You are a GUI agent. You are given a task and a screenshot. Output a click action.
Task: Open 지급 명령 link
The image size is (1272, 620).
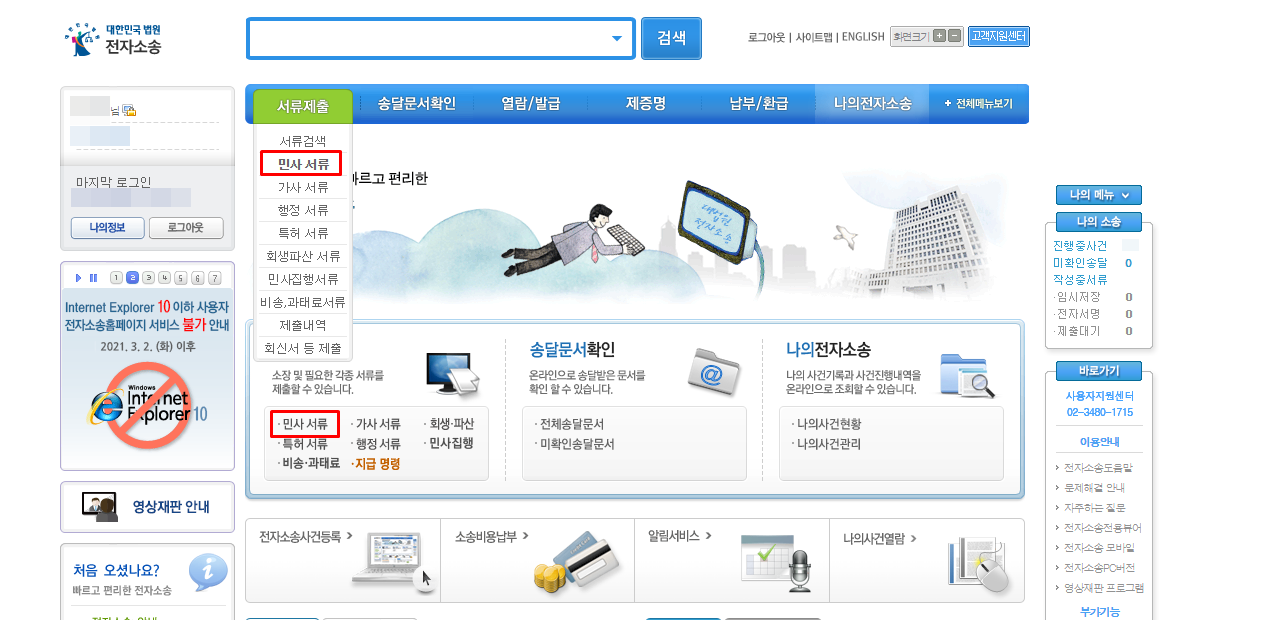pos(376,463)
